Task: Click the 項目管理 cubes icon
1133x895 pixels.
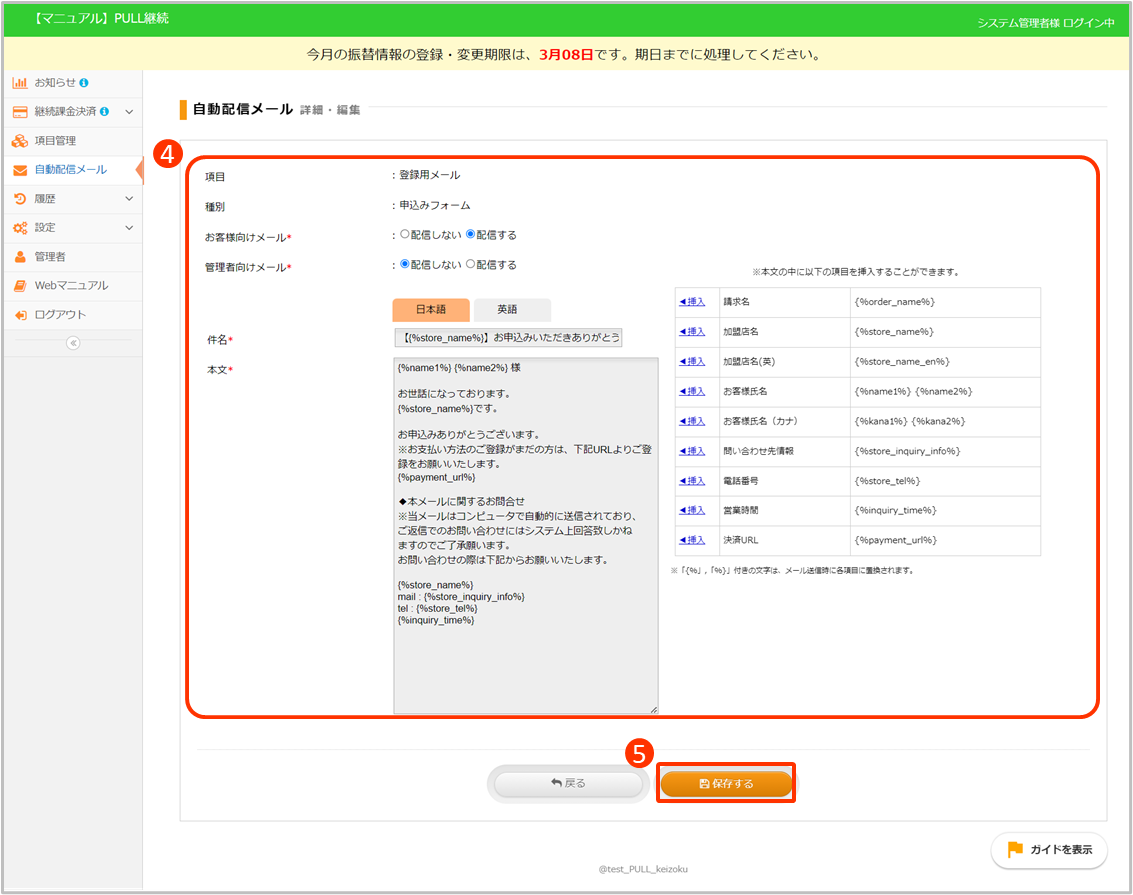Action: click(20, 141)
